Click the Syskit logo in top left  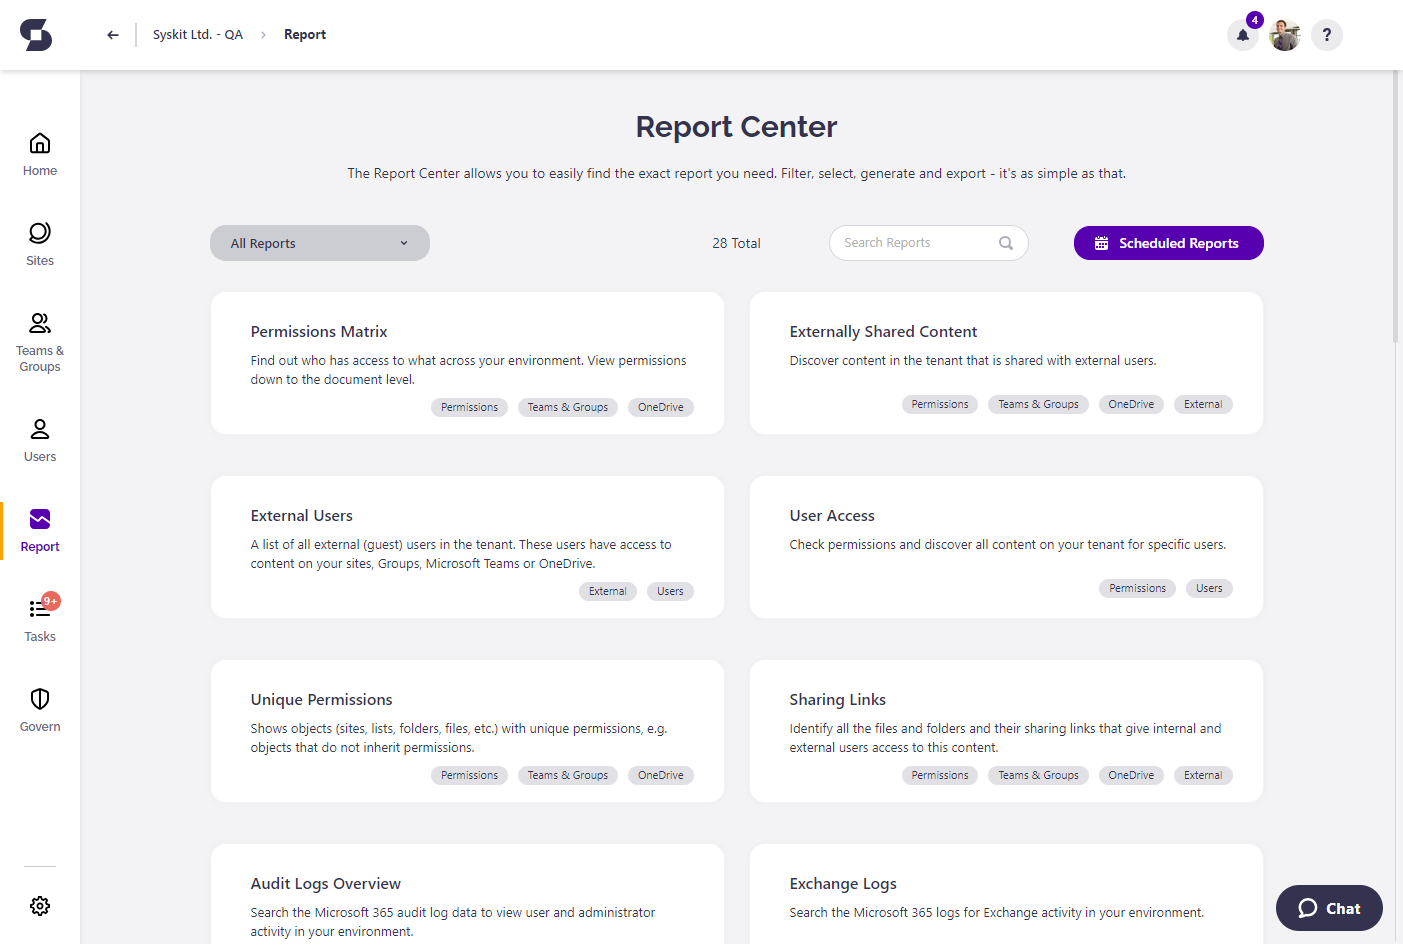[37, 34]
